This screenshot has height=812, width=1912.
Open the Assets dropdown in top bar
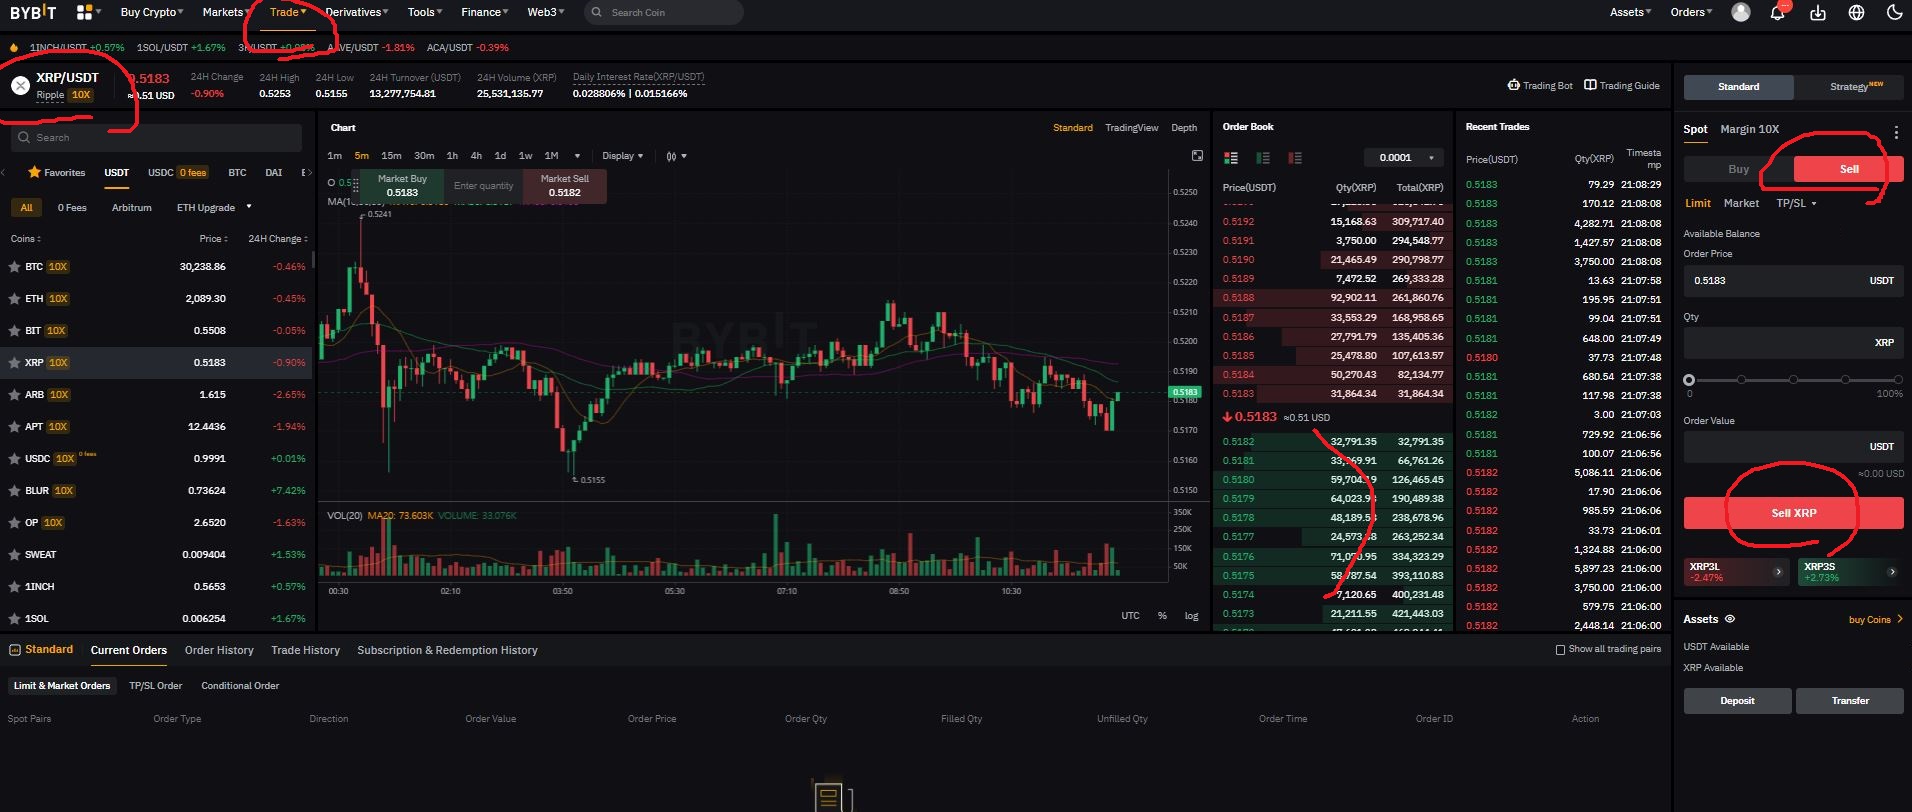point(1630,12)
